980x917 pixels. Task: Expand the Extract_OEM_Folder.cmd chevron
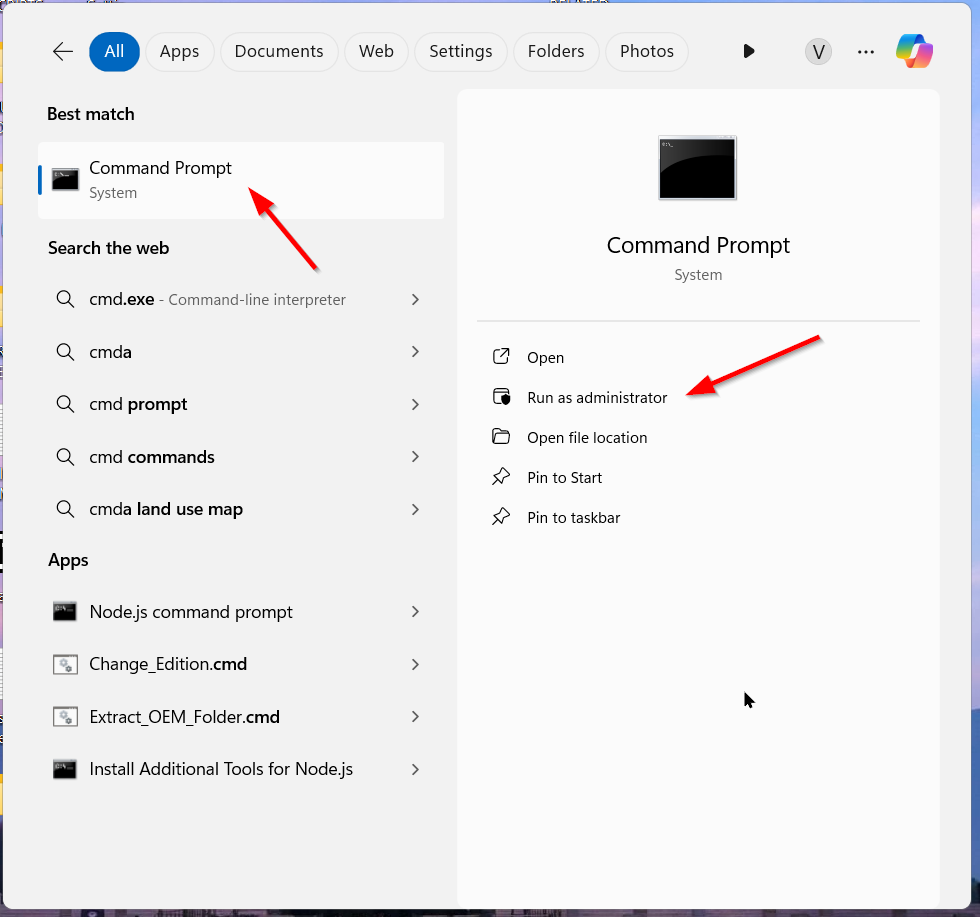[x=416, y=717]
